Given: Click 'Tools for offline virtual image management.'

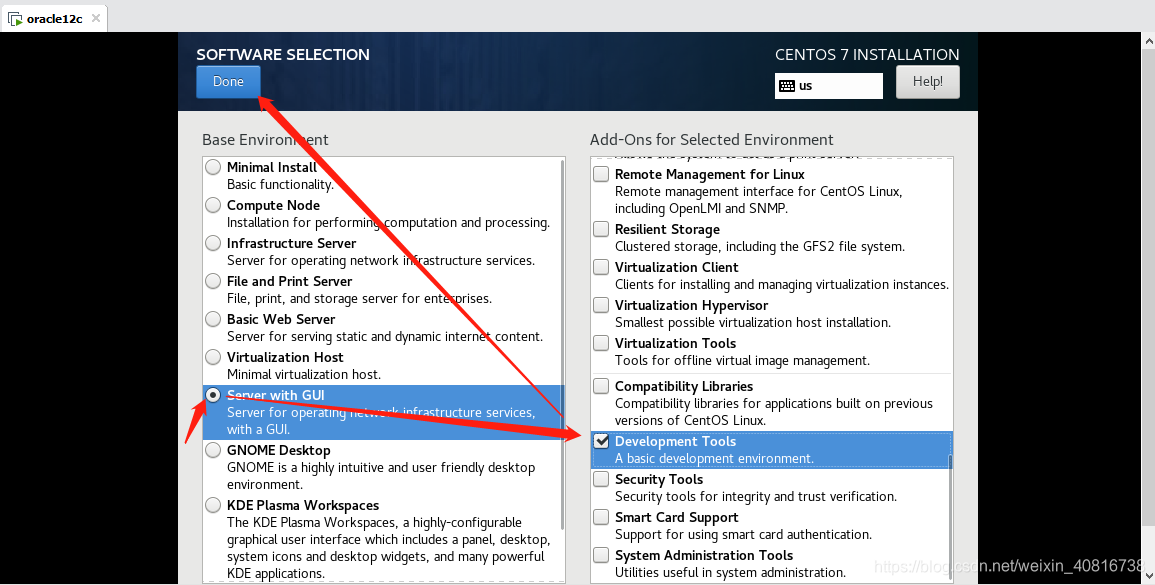Looking at the screenshot, I should pyautogui.click(x=742, y=360).
